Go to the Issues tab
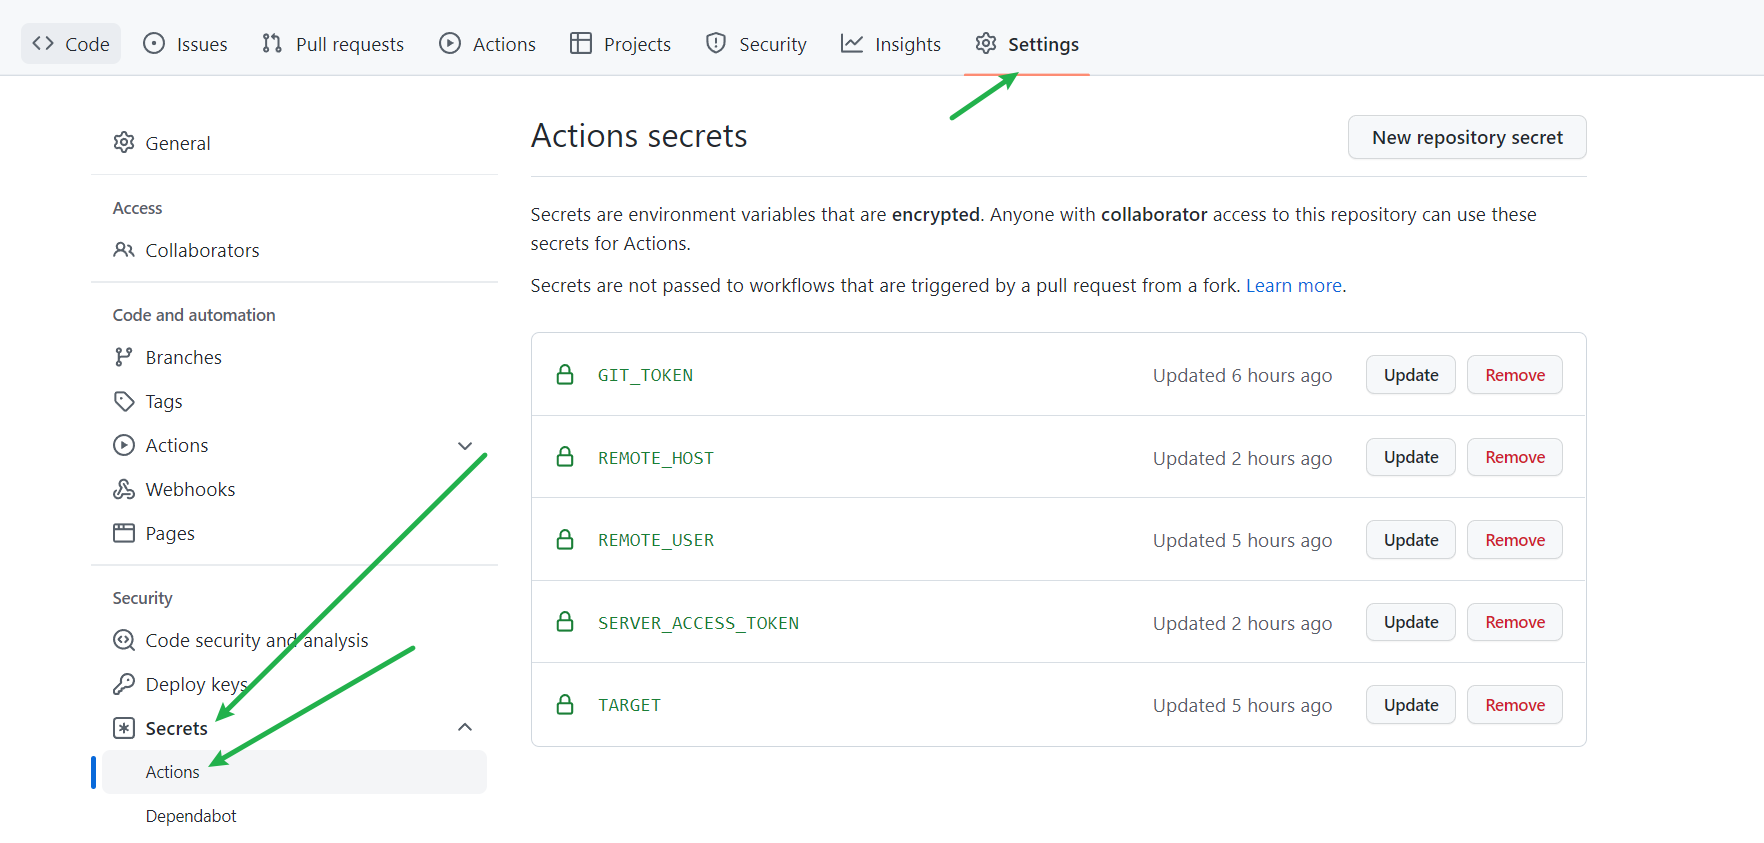The width and height of the screenshot is (1764, 843). [x=186, y=44]
